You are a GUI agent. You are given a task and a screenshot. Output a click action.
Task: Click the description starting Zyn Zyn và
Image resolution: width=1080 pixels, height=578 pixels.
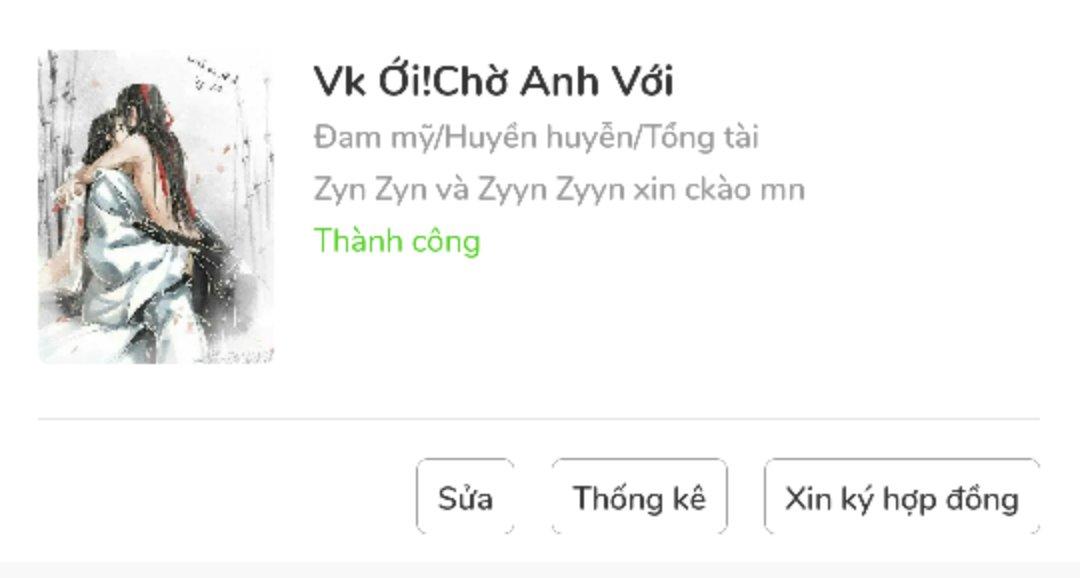559,189
